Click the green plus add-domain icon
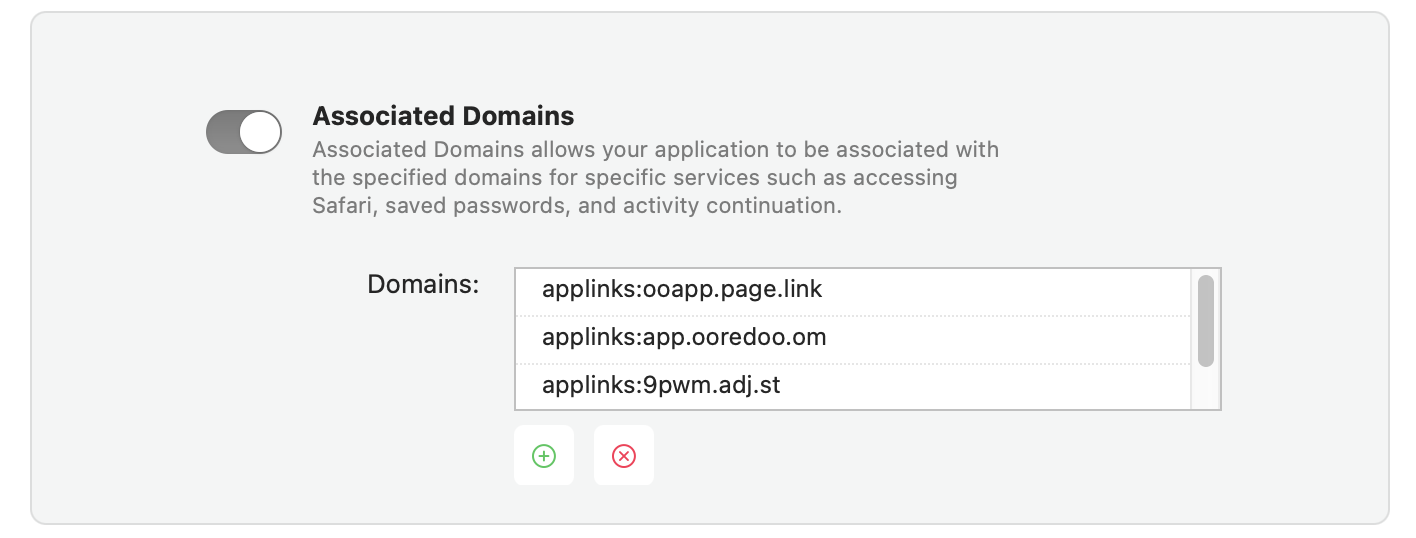The image size is (1416, 538). [x=544, y=456]
